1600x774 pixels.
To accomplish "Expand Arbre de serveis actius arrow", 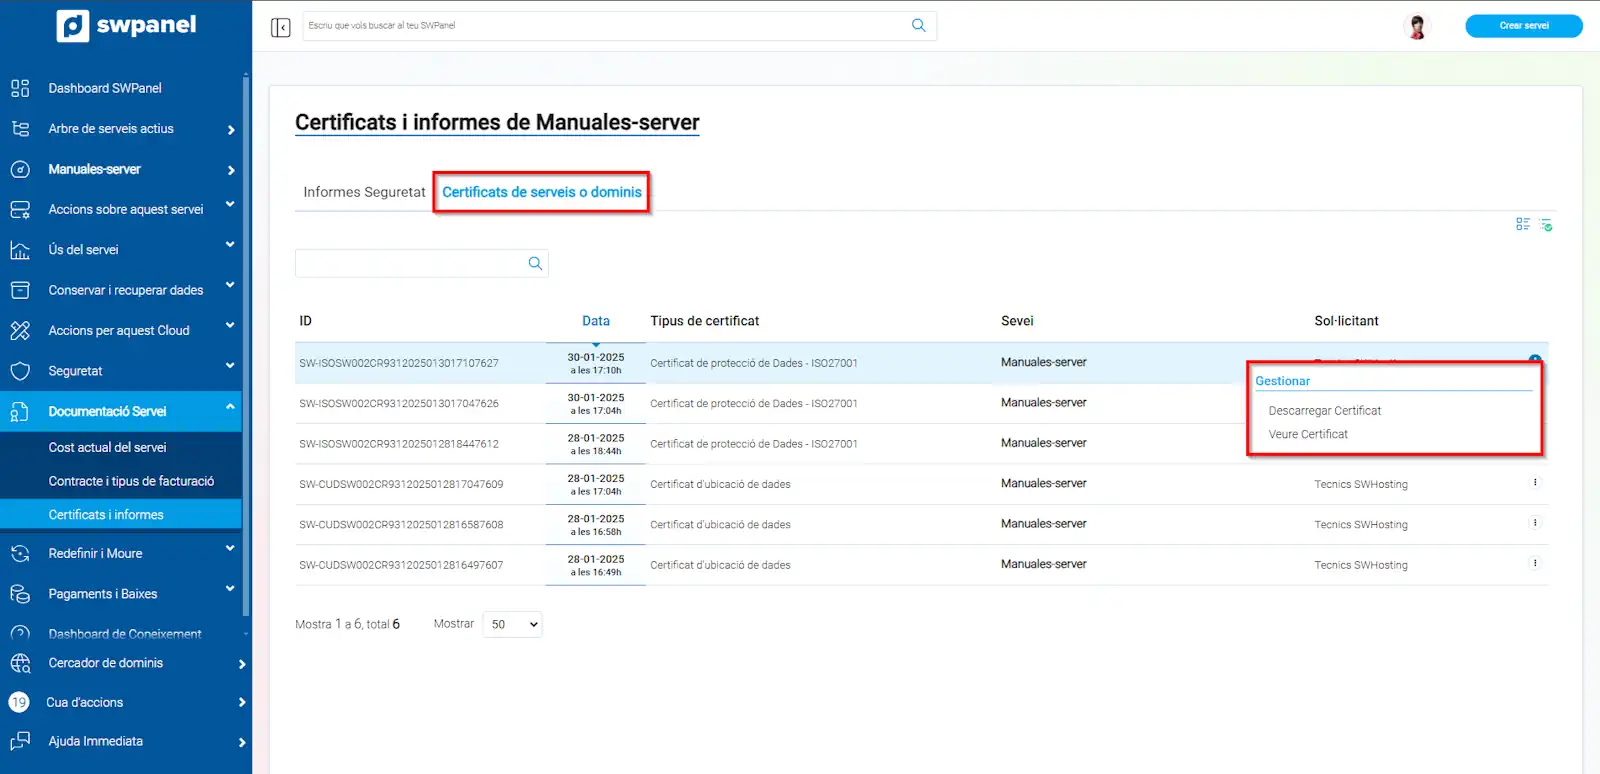I will coord(231,130).
